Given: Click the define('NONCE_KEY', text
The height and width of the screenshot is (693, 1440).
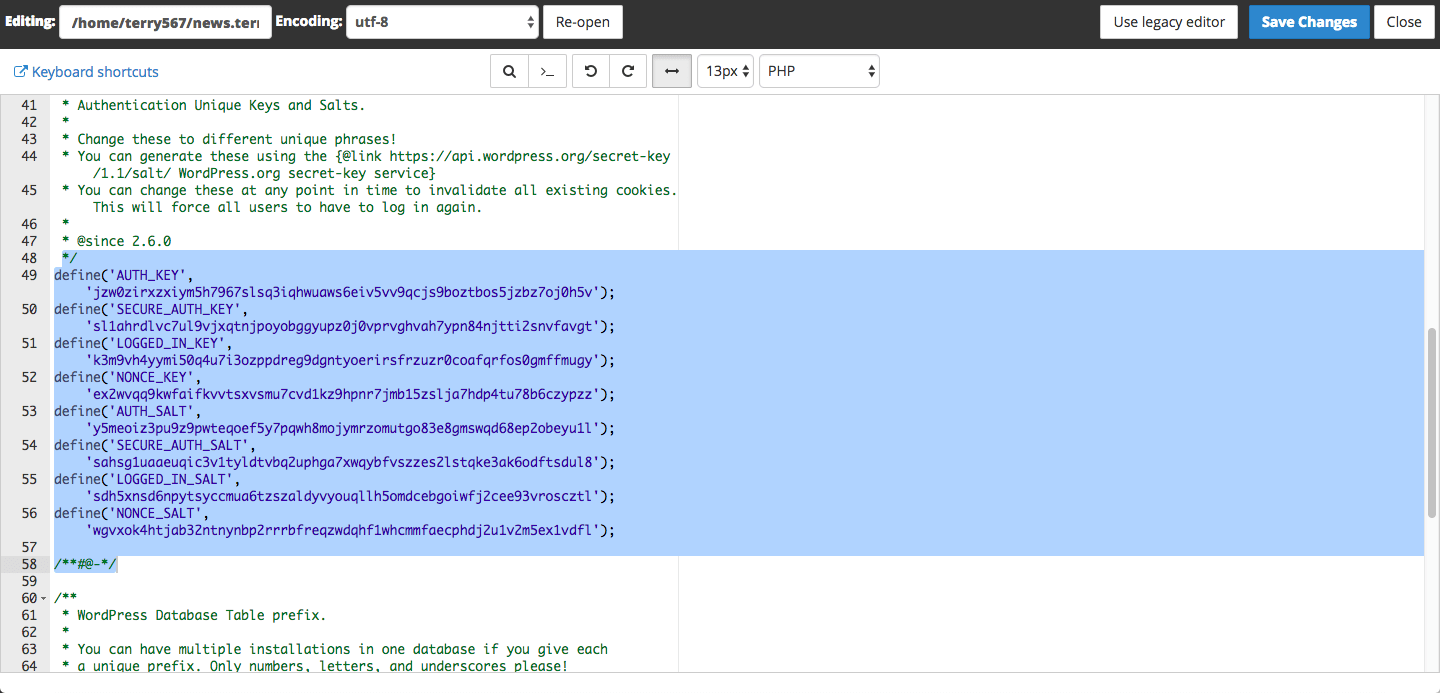Looking at the screenshot, I should tap(128, 377).
